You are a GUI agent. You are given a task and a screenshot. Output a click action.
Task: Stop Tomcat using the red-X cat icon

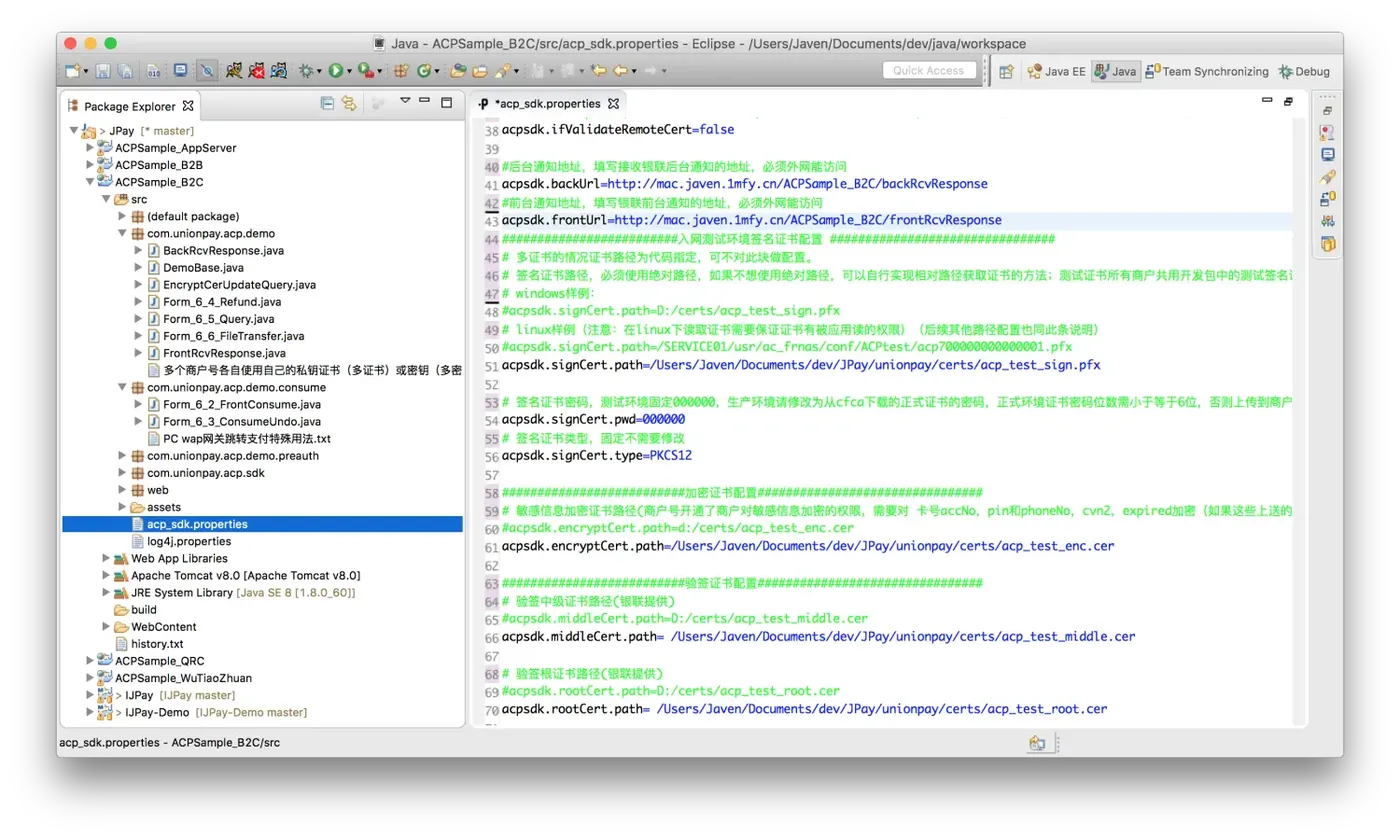pos(257,71)
